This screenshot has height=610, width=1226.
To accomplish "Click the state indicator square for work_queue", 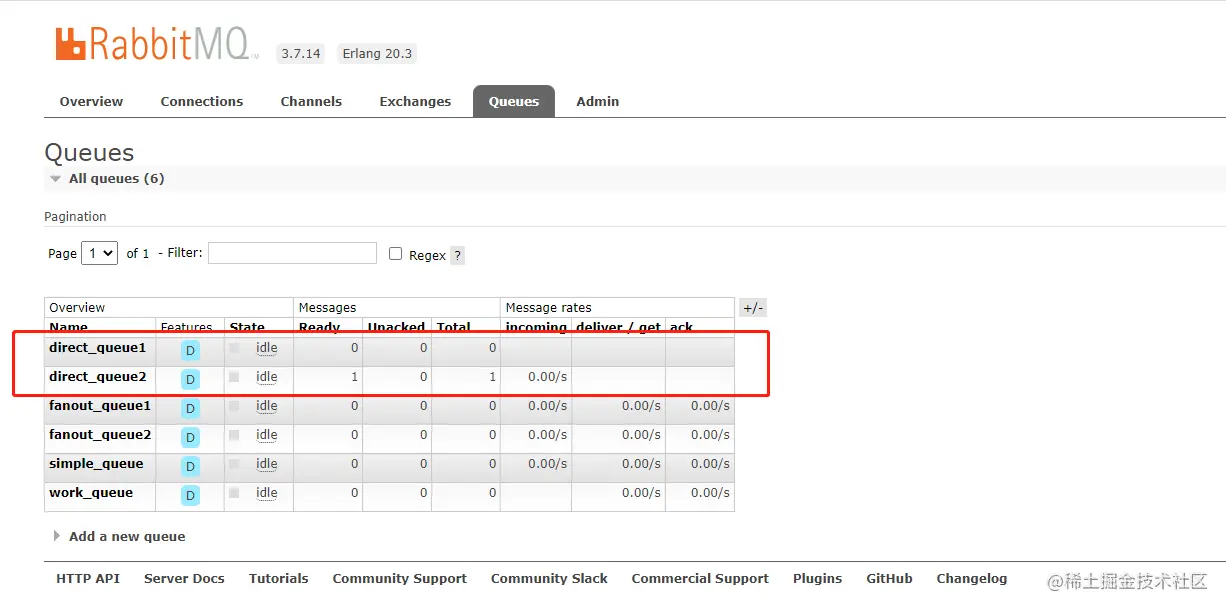I will click(234, 493).
